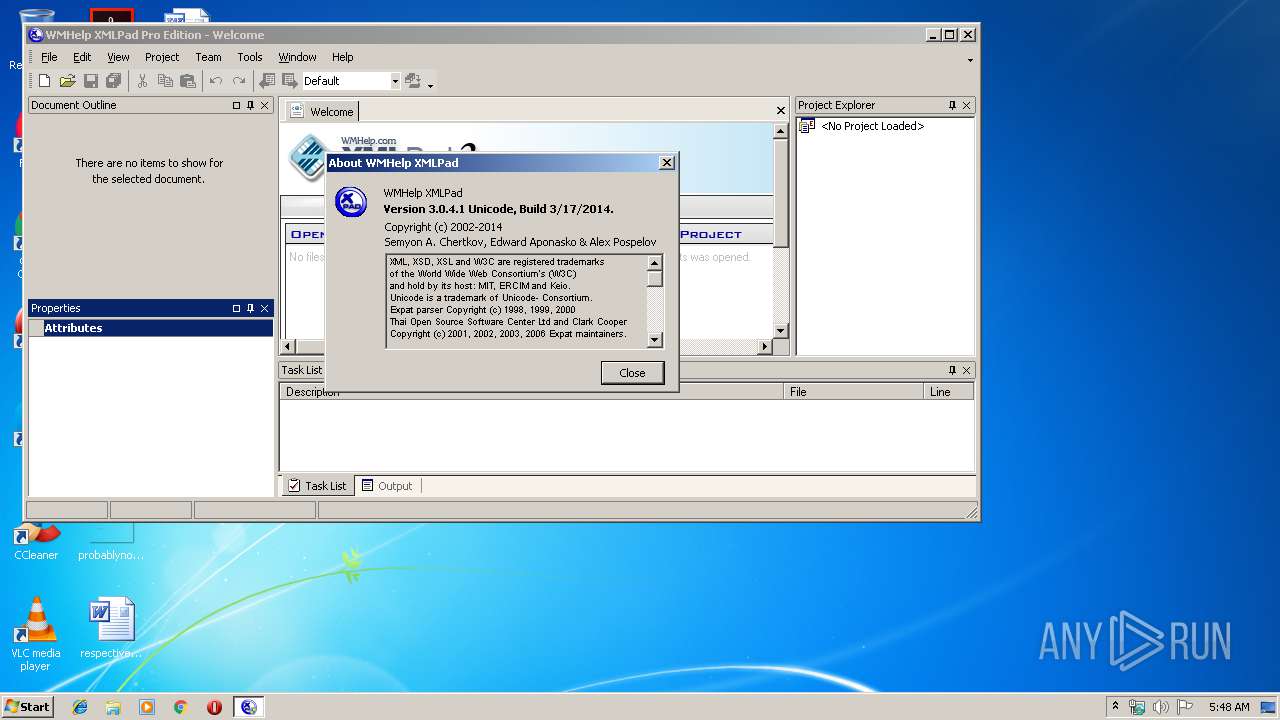Maximize the Document Outline panel
Image resolution: width=1280 pixels, height=720 pixels.
pos(237,105)
